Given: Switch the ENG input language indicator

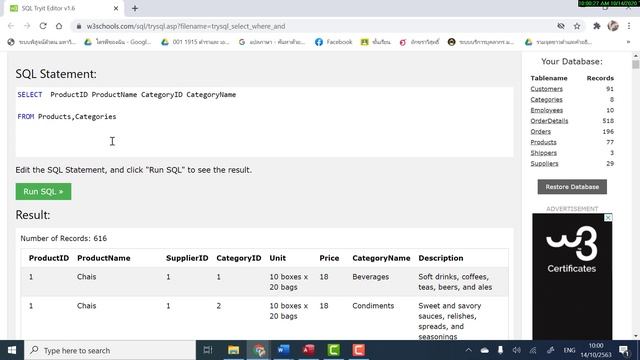Looking at the screenshot, I should pyautogui.click(x=569, y=350).
